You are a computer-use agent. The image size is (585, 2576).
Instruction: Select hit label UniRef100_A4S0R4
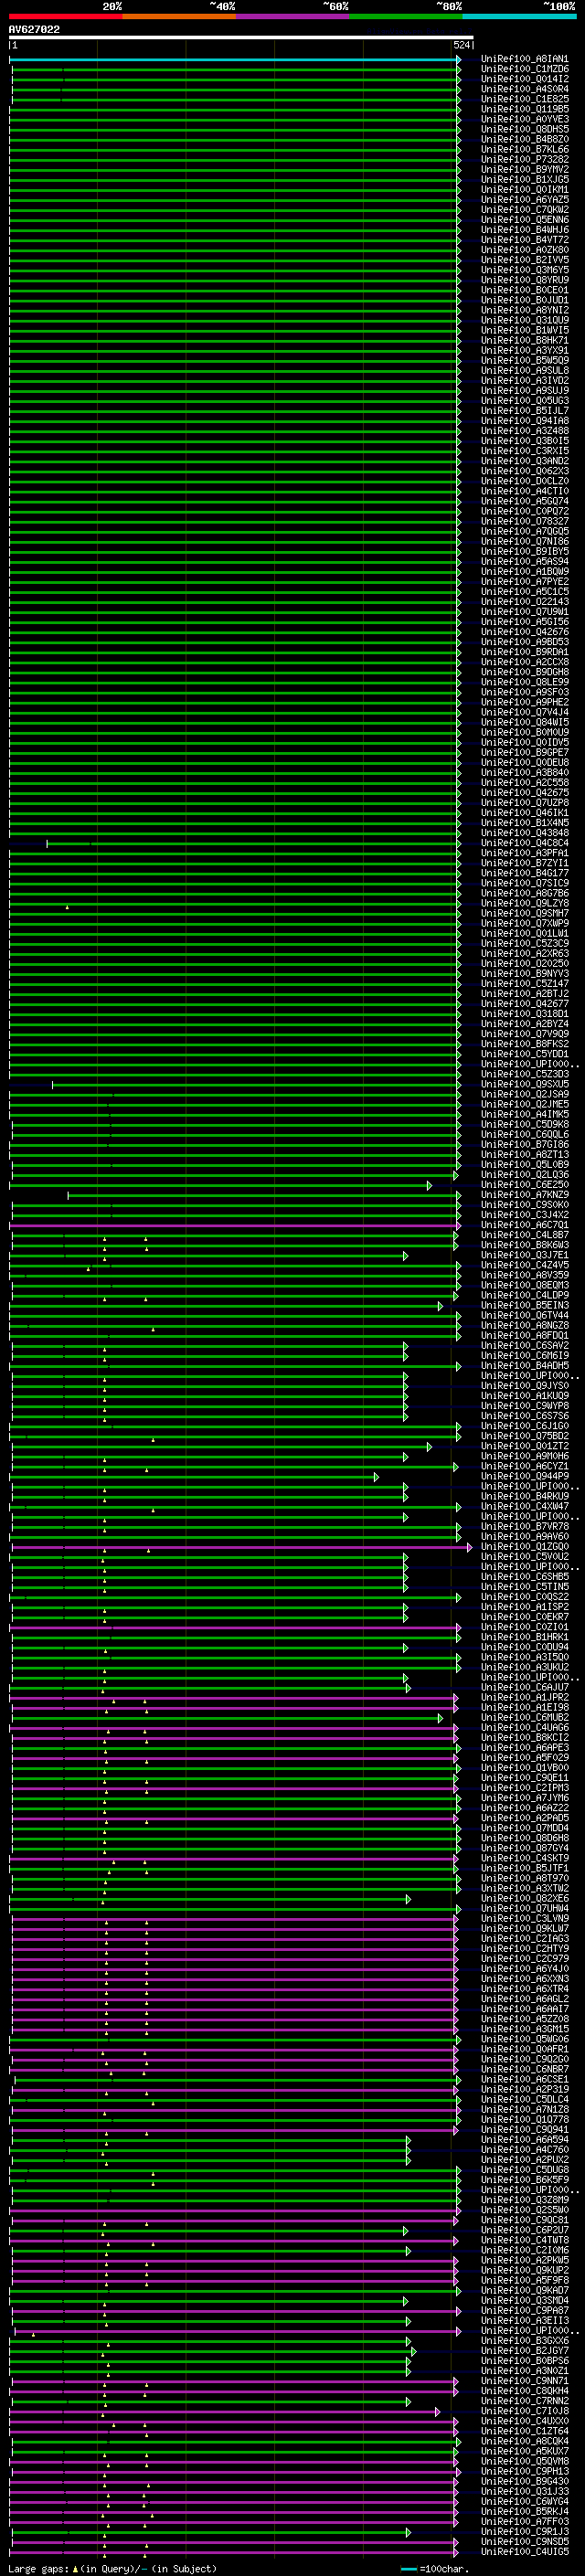525,89
